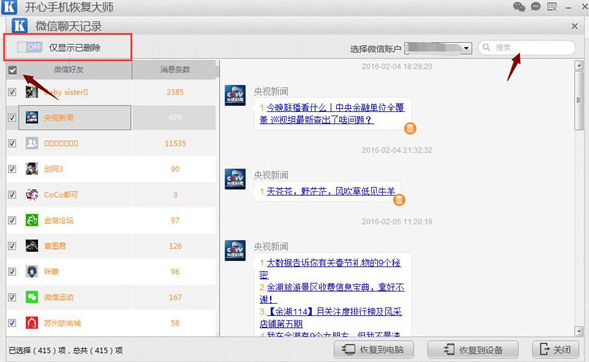Screen dimensions: 589x362
Task: Click the 消息条数 column header
Action: point(175,69)
